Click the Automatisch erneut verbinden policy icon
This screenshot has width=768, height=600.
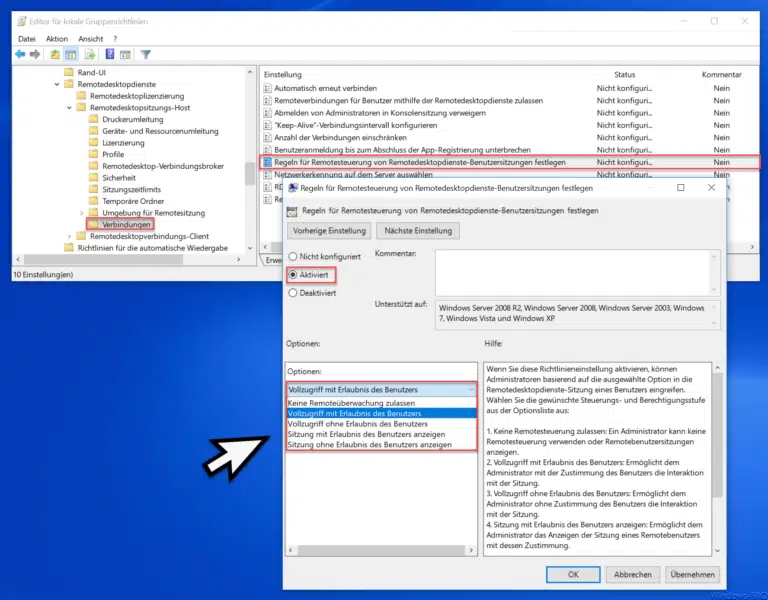[x=266, y=88]
